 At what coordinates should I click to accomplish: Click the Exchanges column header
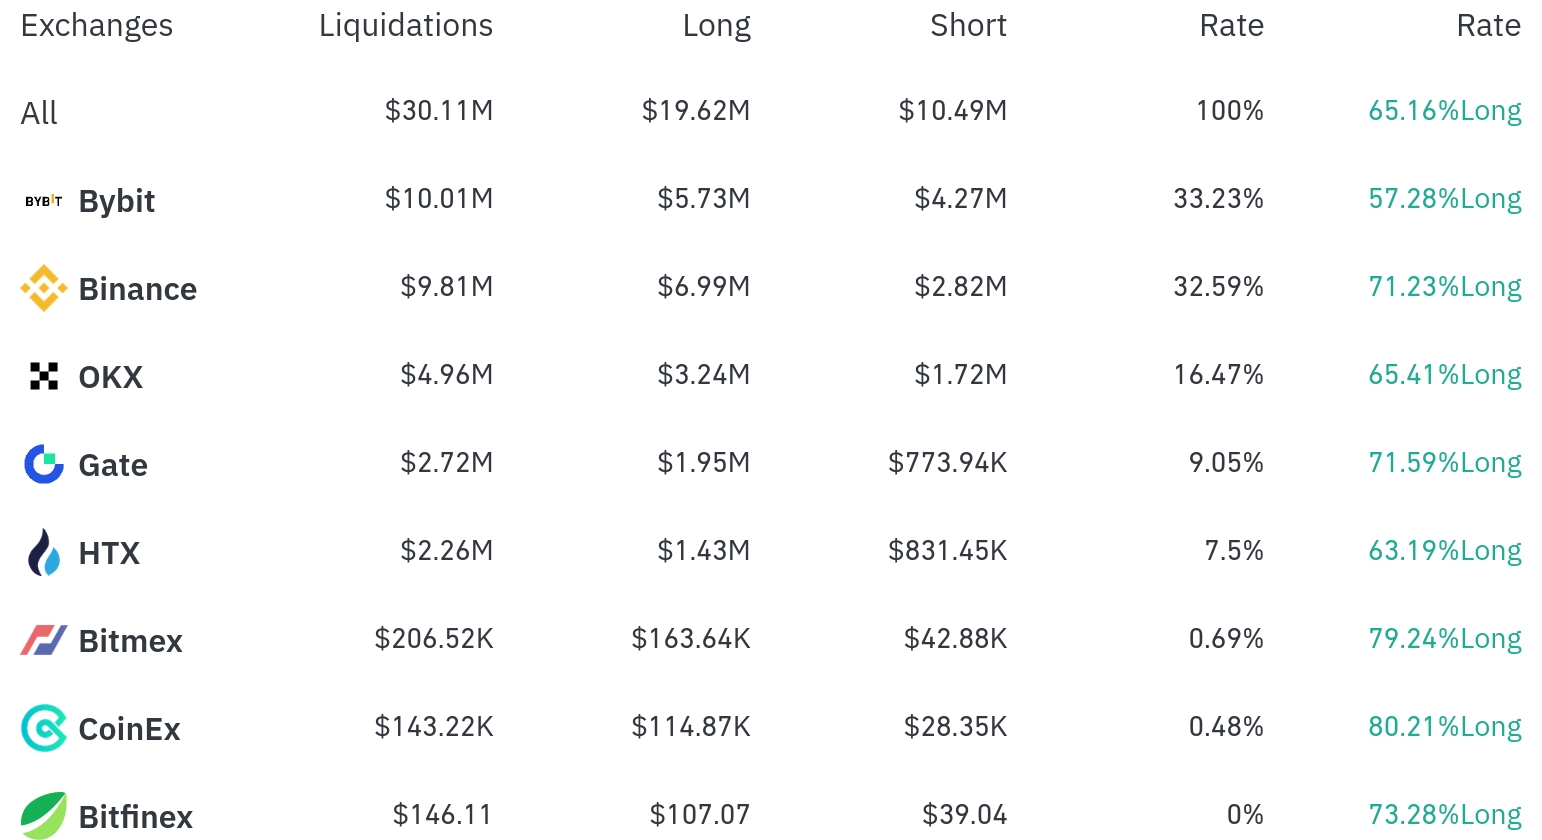(97, 25)
